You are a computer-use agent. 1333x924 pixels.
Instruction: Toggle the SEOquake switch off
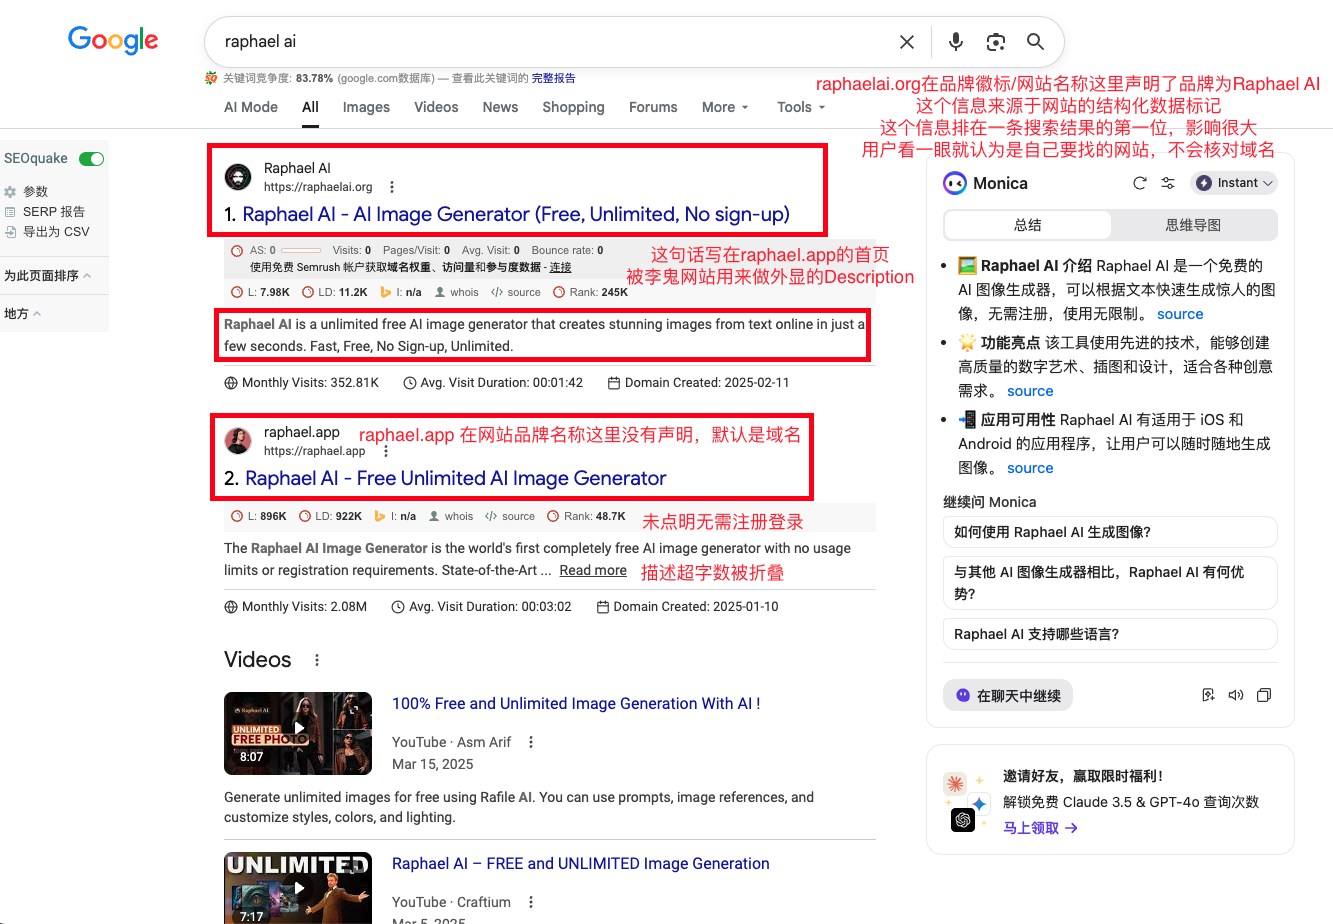[91, 159]
